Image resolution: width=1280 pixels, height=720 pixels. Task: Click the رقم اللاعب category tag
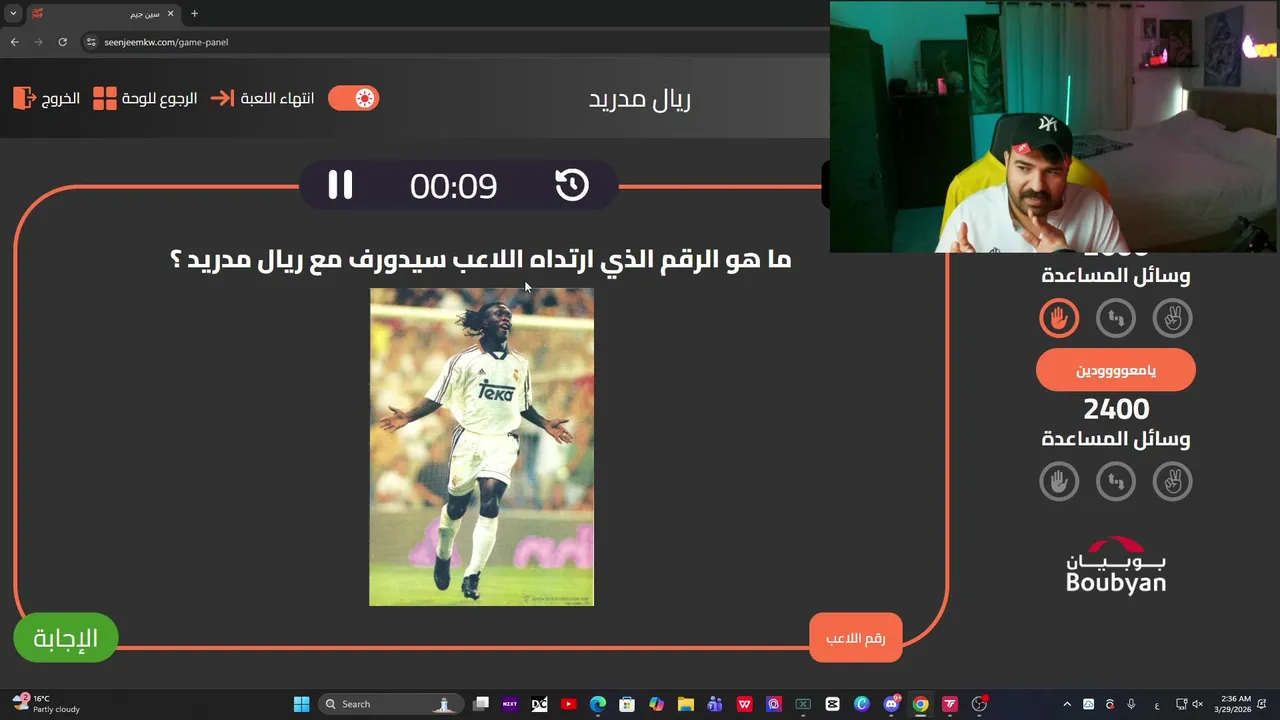point(855,638)
